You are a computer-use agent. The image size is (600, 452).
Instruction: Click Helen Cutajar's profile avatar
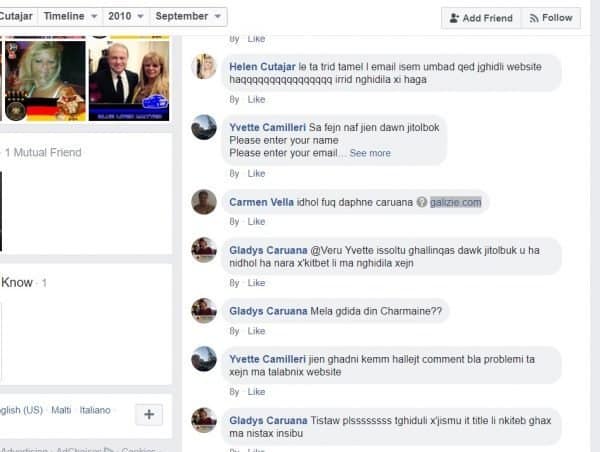click(x=205, y=66)
